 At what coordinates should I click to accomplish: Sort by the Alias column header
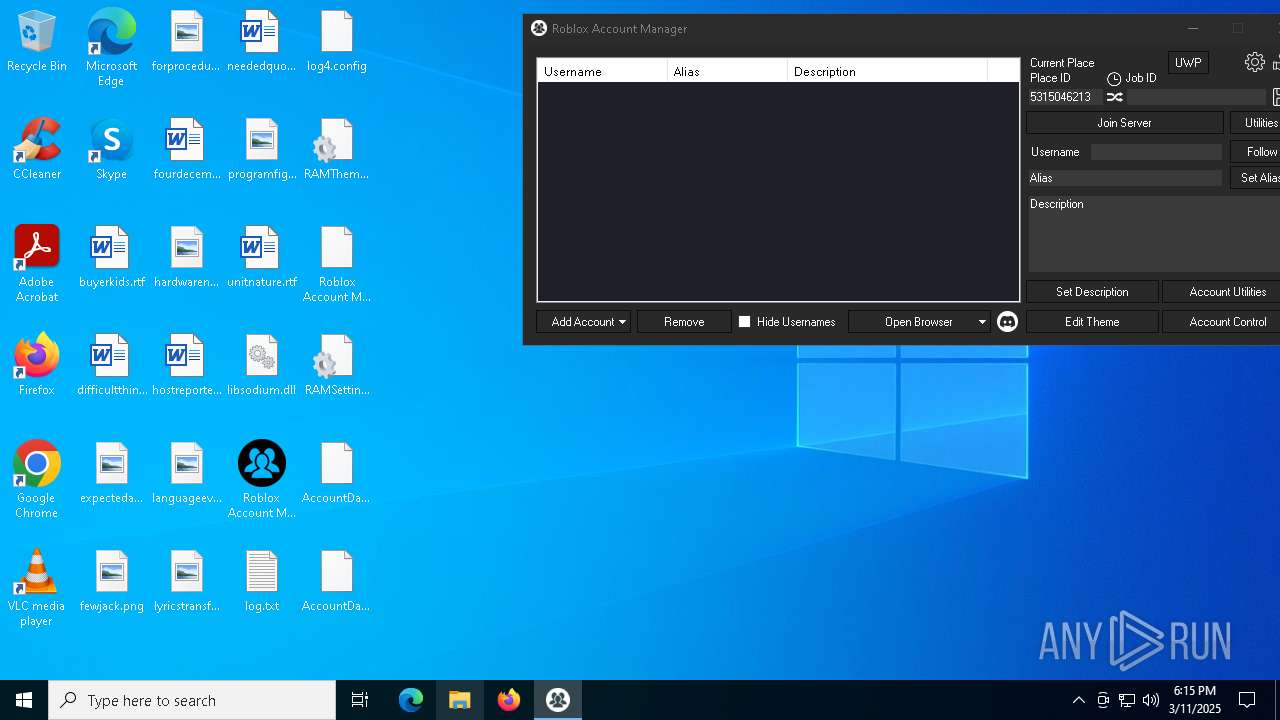point(727,71)
